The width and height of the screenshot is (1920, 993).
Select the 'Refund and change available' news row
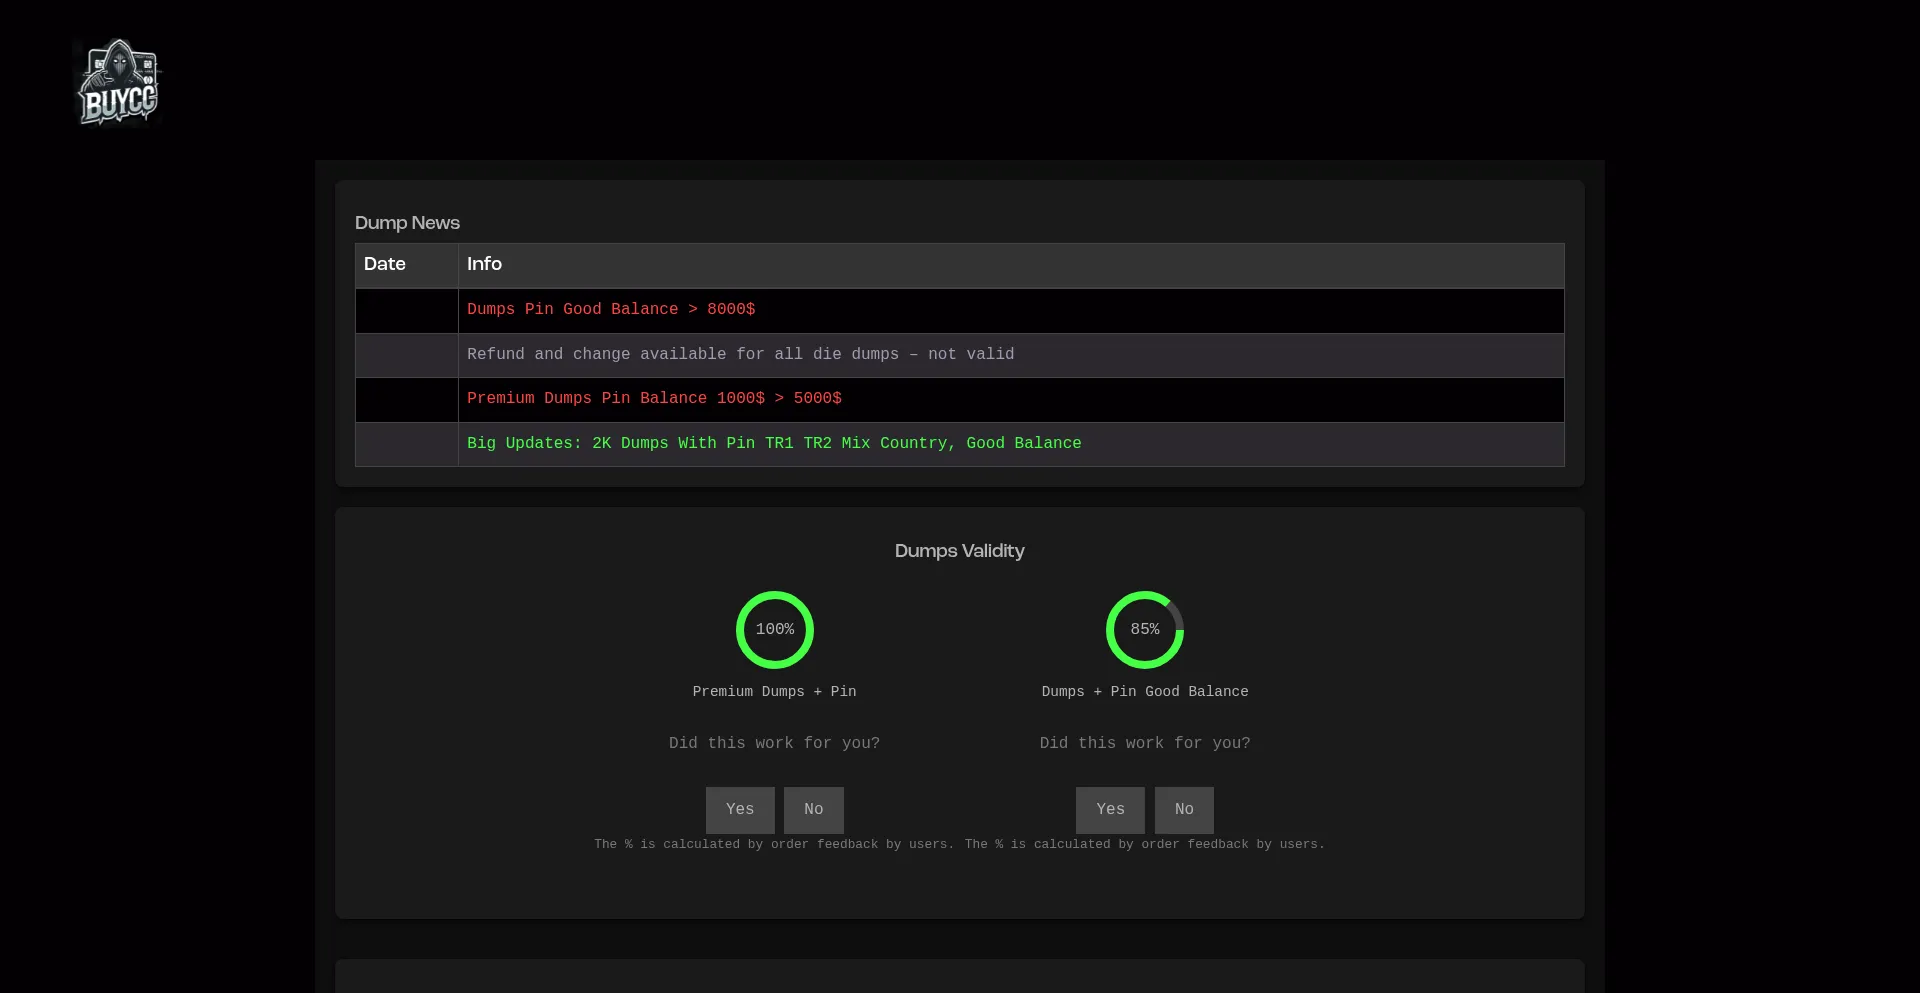[740, 355]
